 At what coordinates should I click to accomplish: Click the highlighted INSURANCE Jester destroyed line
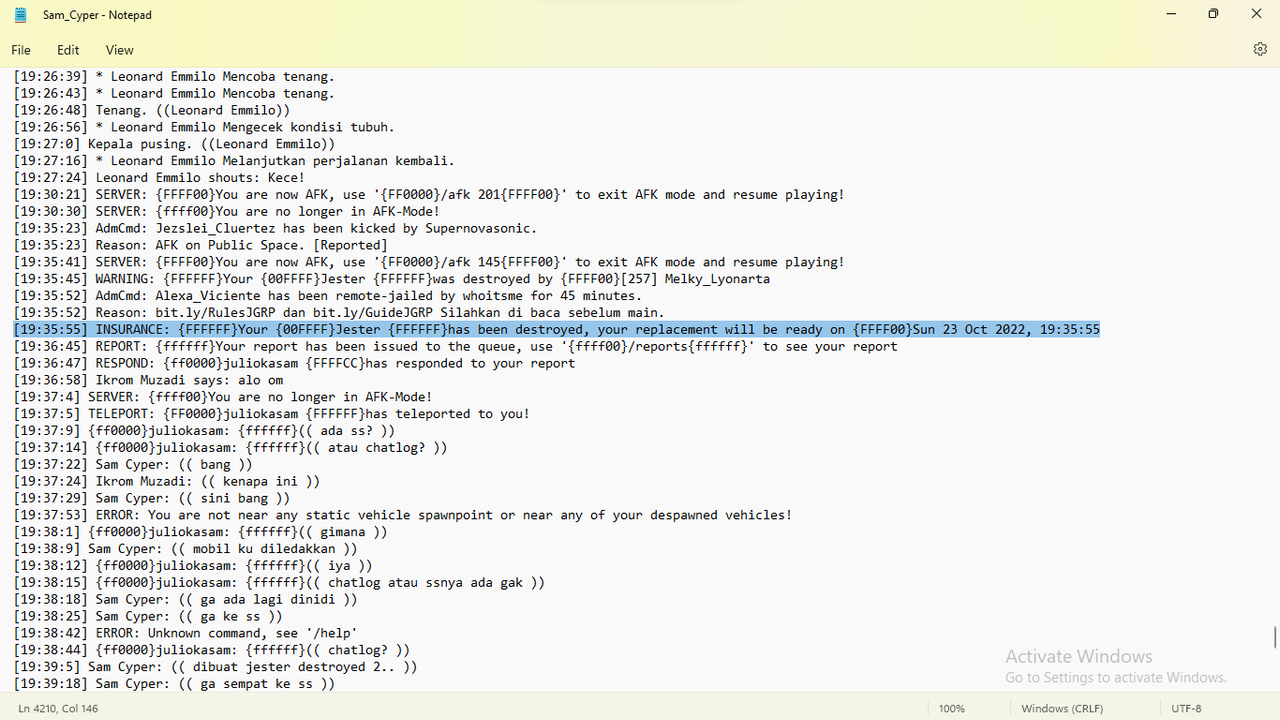pos(557,329)
